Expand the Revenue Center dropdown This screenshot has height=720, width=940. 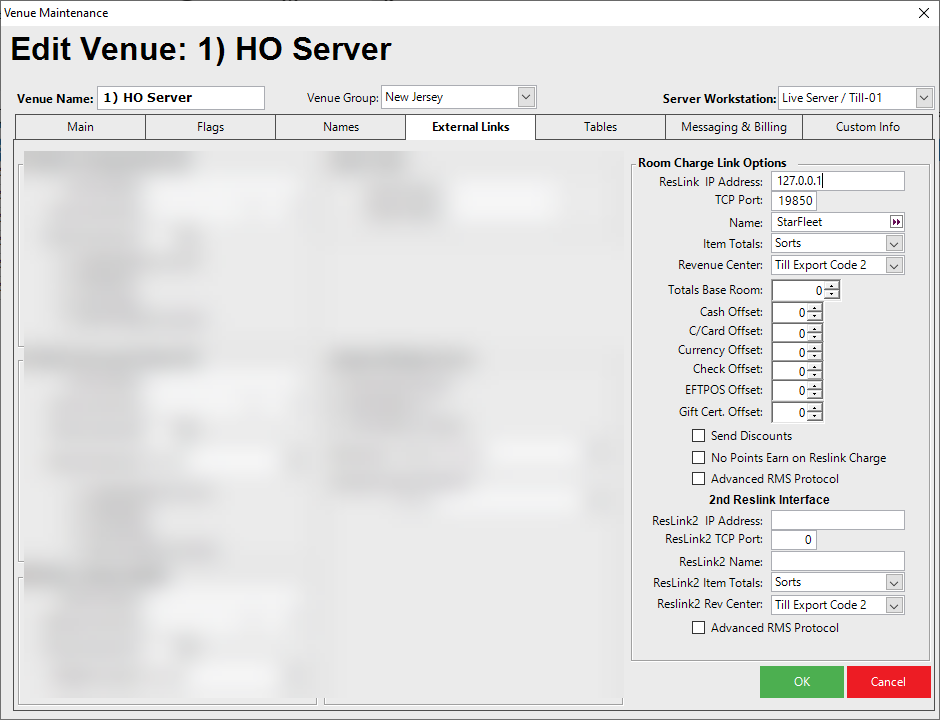(894, 266)
